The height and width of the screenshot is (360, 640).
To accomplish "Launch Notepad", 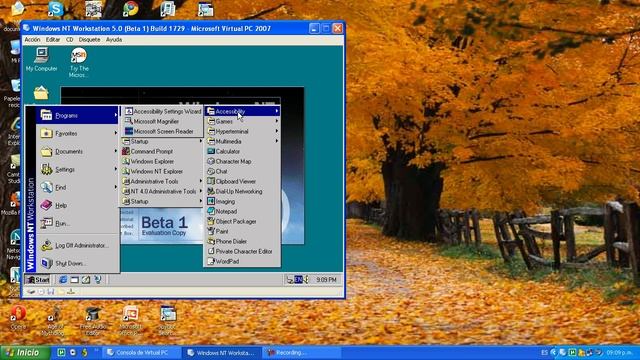I will tap(242, 211).
